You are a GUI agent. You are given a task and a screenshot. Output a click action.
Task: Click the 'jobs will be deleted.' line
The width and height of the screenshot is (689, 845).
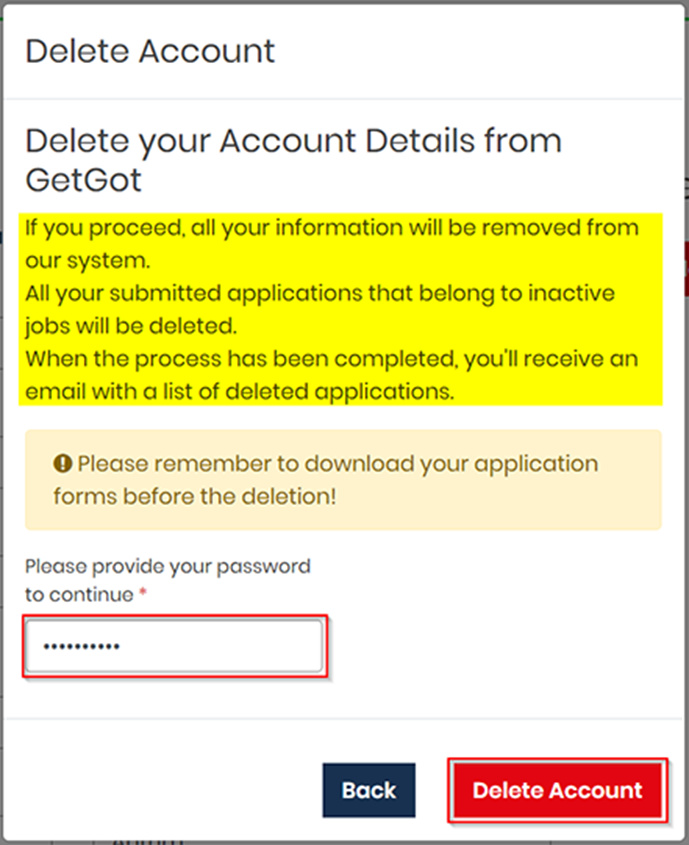[131, 327]
